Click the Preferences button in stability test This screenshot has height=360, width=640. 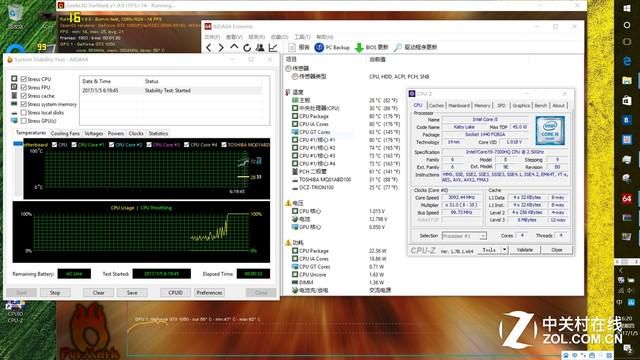[x=209, y=293]
